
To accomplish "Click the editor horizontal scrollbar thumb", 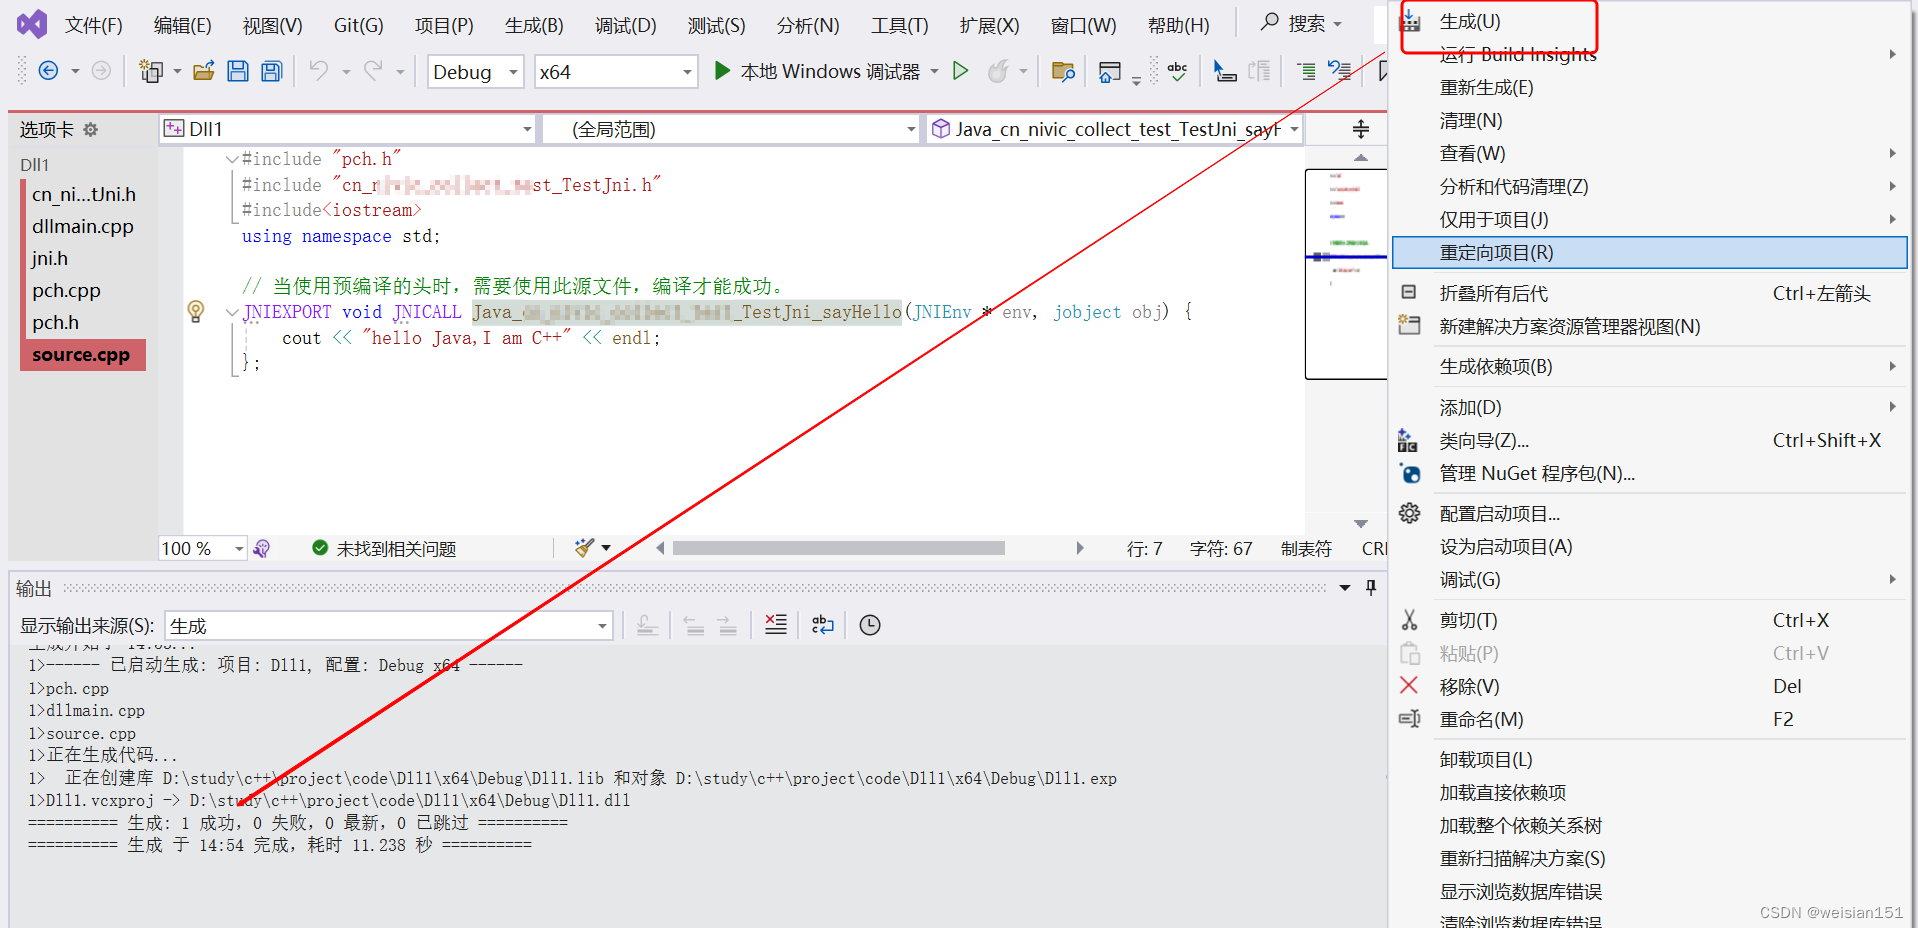I will [x=838, y=548].
